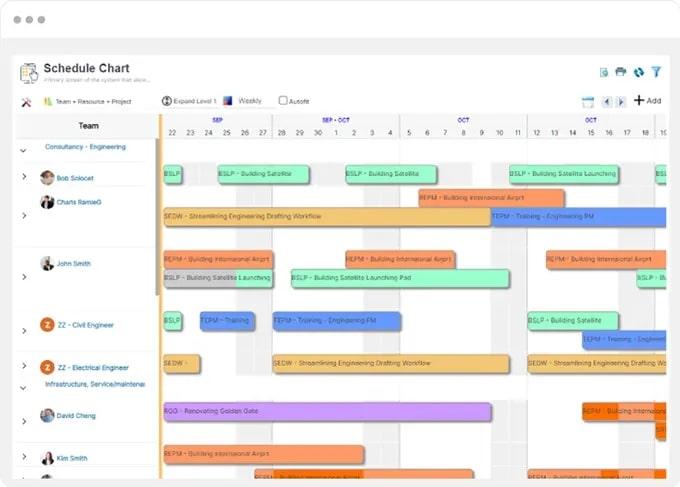Click the Team Resource Project grouping icon
The height and width of the screenshot is (487, 680).
pyautogui.click(x=48, y=101)
